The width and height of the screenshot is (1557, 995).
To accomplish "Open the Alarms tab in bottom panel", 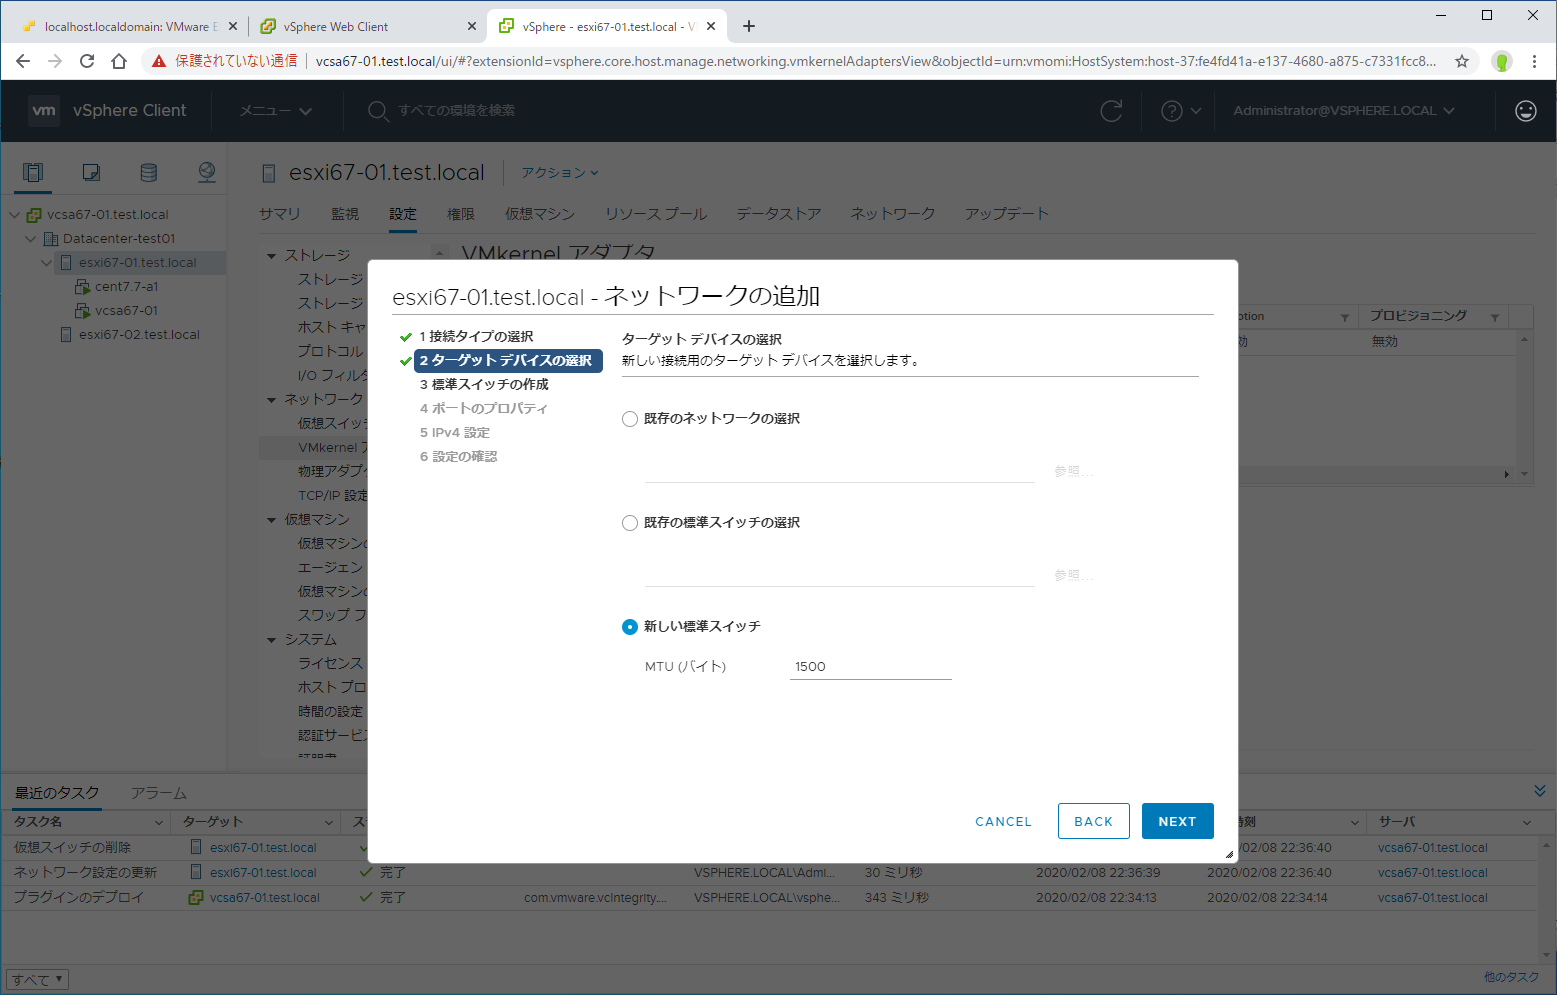I will pyautogui.click(x=158, y=793).
